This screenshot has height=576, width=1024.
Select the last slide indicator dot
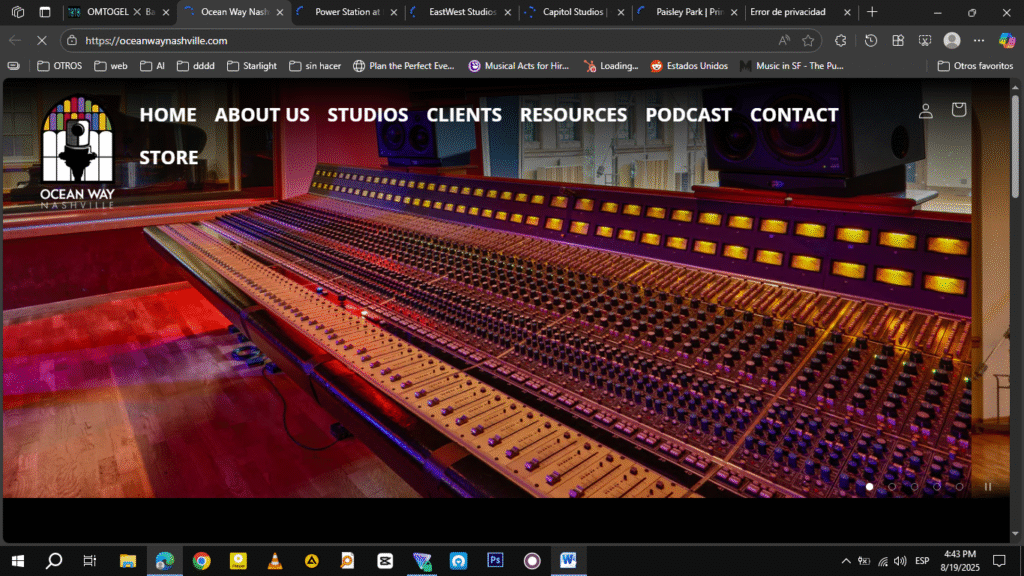click(x=959, y=487)
